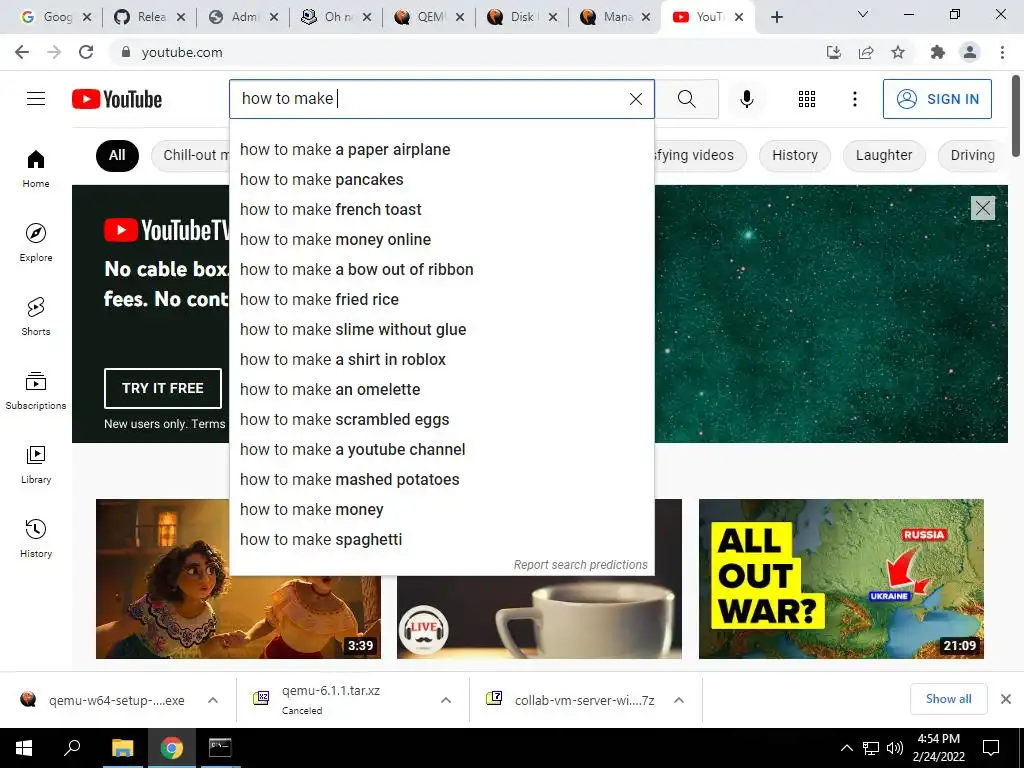Choose suggestion 'how to make spaghetti'
This screenshot has height=768, width=1024.
pos(441,540)
